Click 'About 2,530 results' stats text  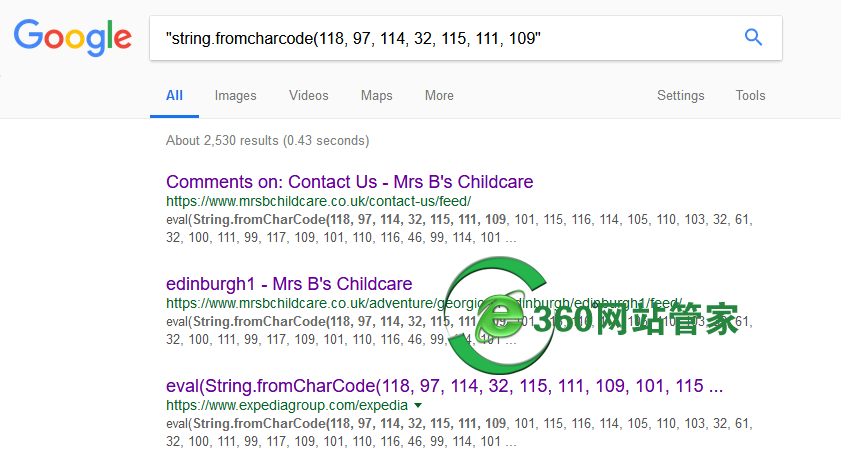(268, 140)
